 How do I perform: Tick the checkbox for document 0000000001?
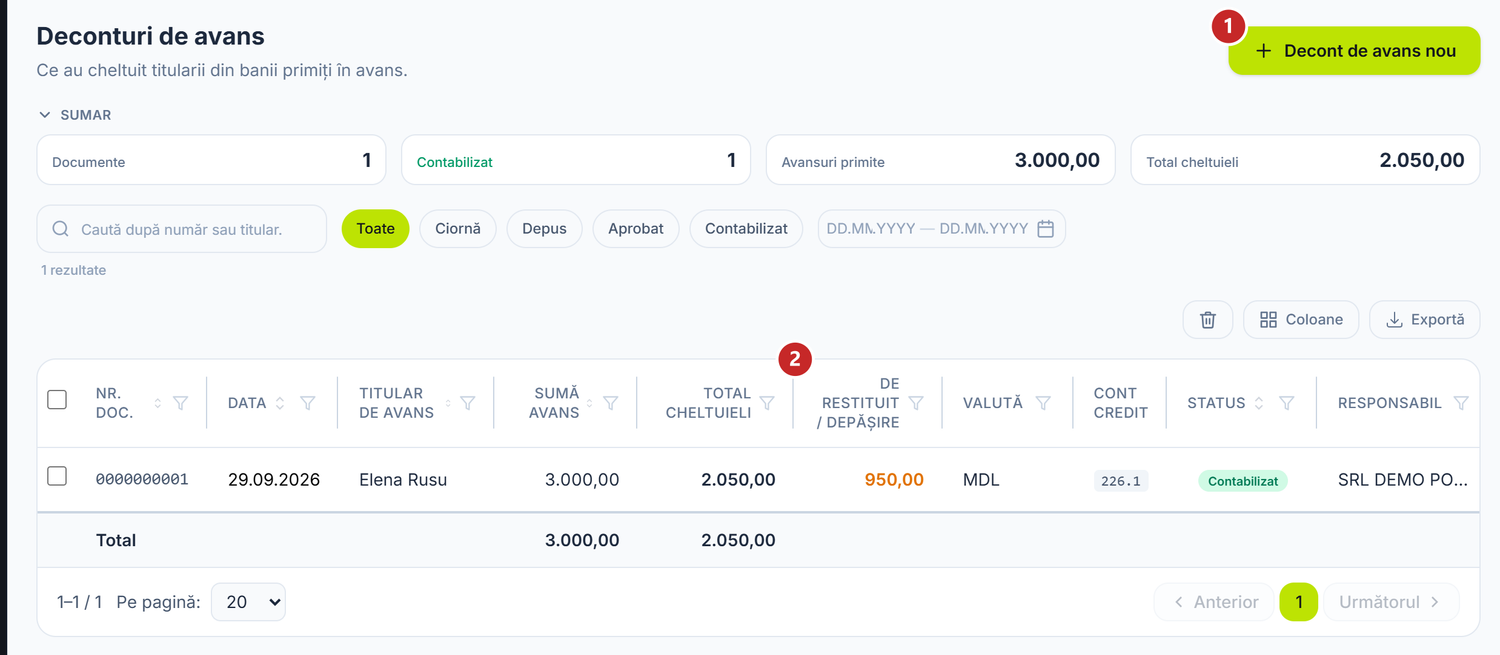57,476
